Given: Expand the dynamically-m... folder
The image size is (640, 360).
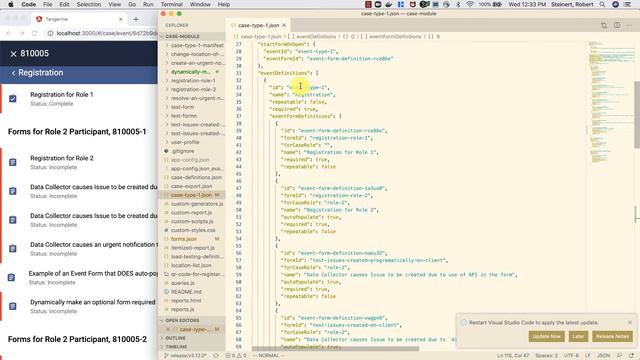Looking at the screenshot, I should click(191, 72).
